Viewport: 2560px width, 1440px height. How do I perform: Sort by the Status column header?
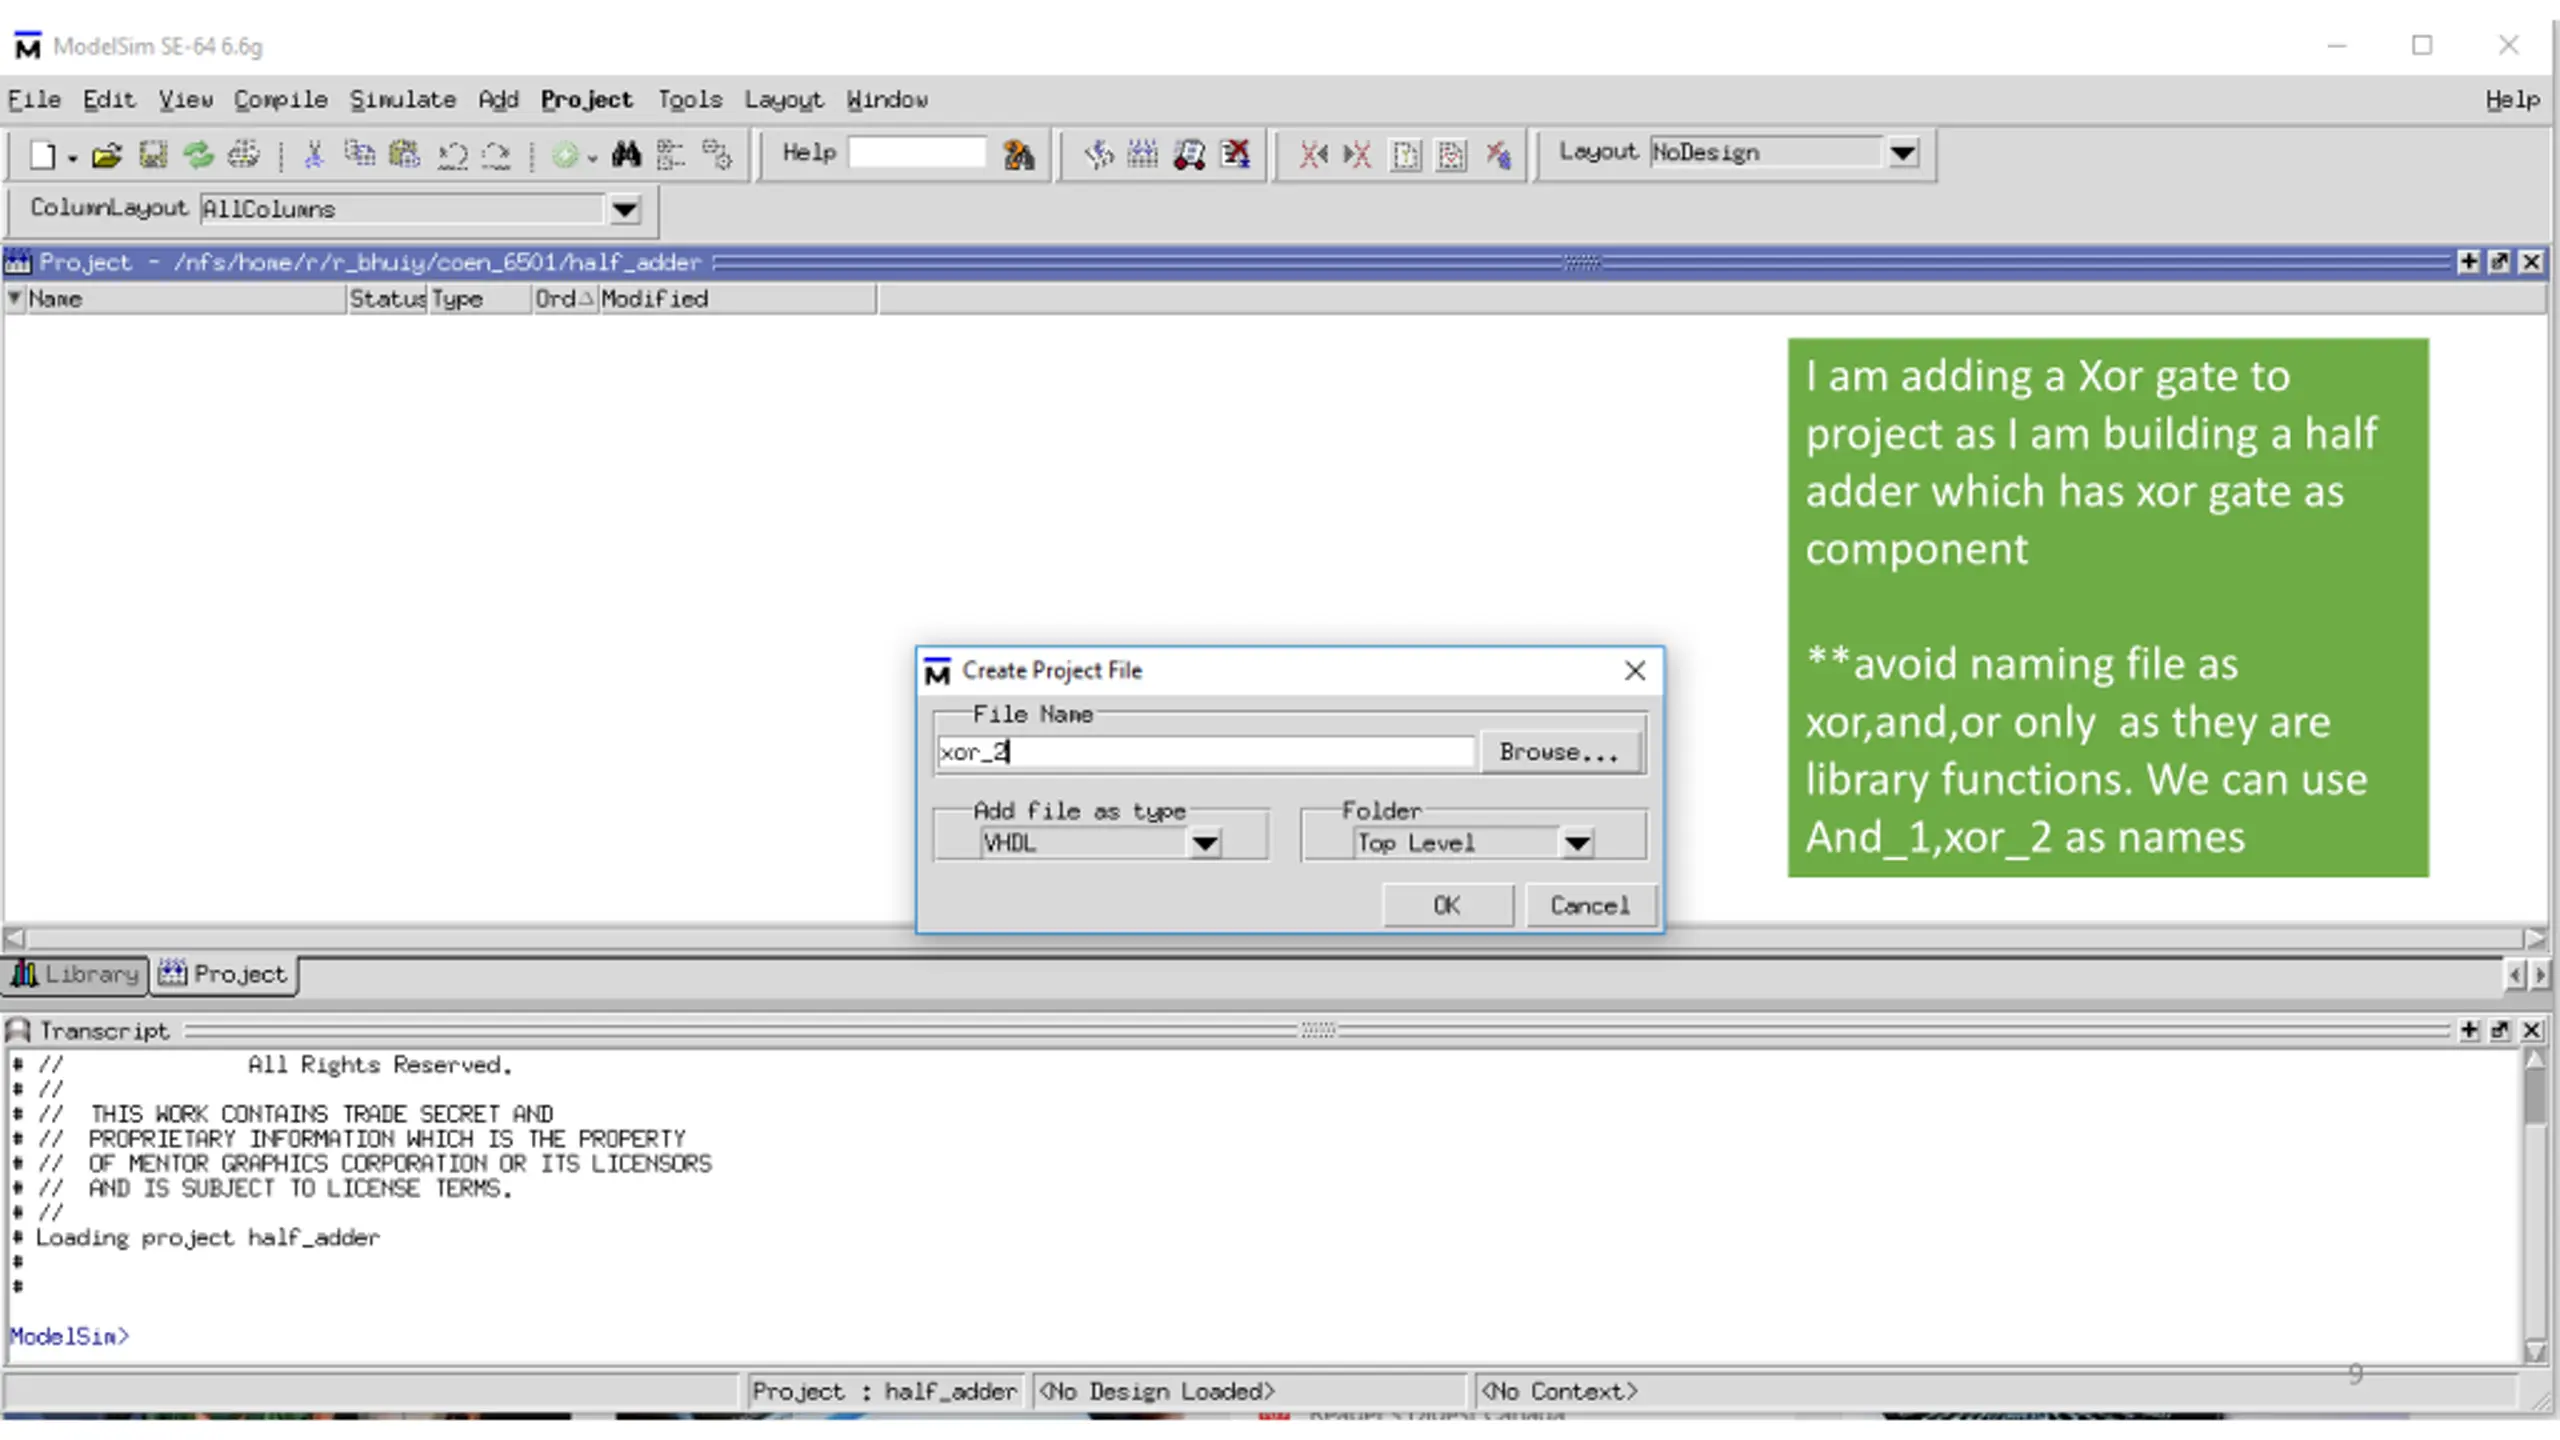(x=388, y=299)
